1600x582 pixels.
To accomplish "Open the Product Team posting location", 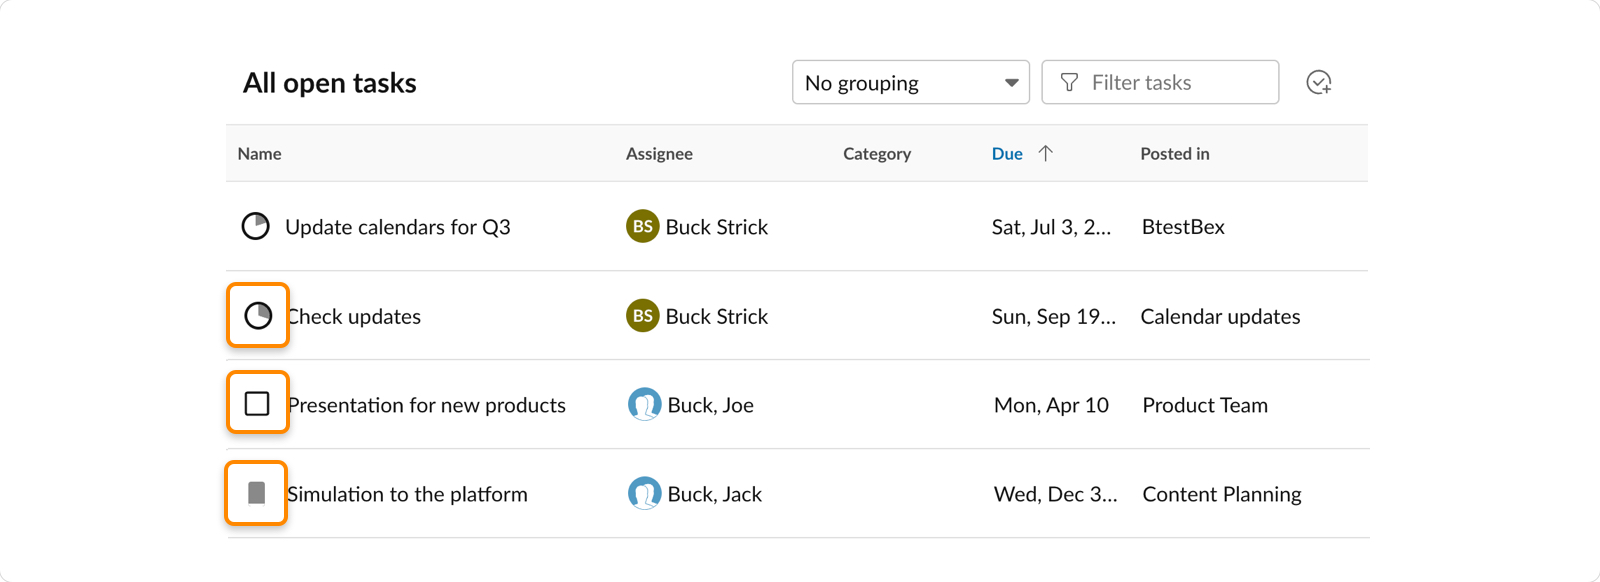I will tap(1205, 405).
